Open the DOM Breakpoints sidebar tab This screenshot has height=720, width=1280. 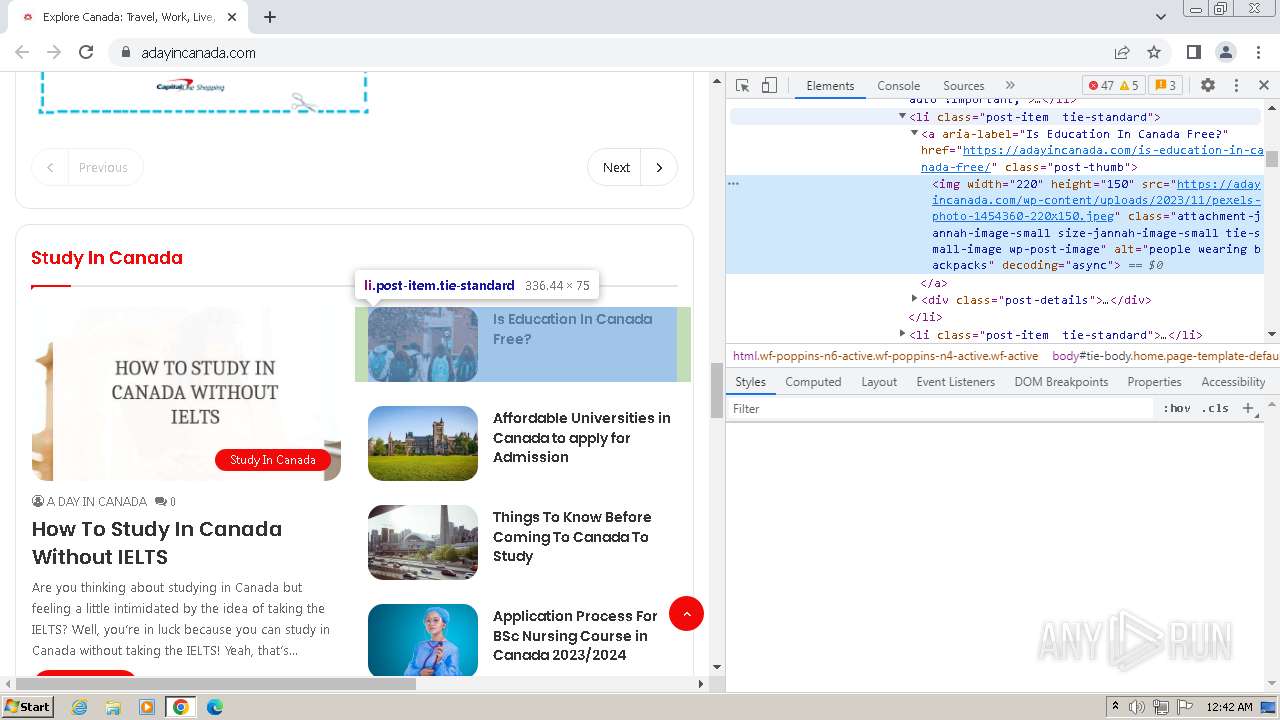[1061, 382]
